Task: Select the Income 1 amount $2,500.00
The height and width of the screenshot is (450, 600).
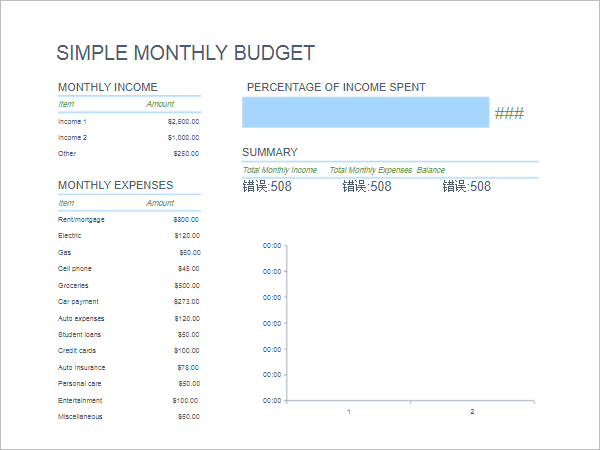Action: click(x=183, y=121)
